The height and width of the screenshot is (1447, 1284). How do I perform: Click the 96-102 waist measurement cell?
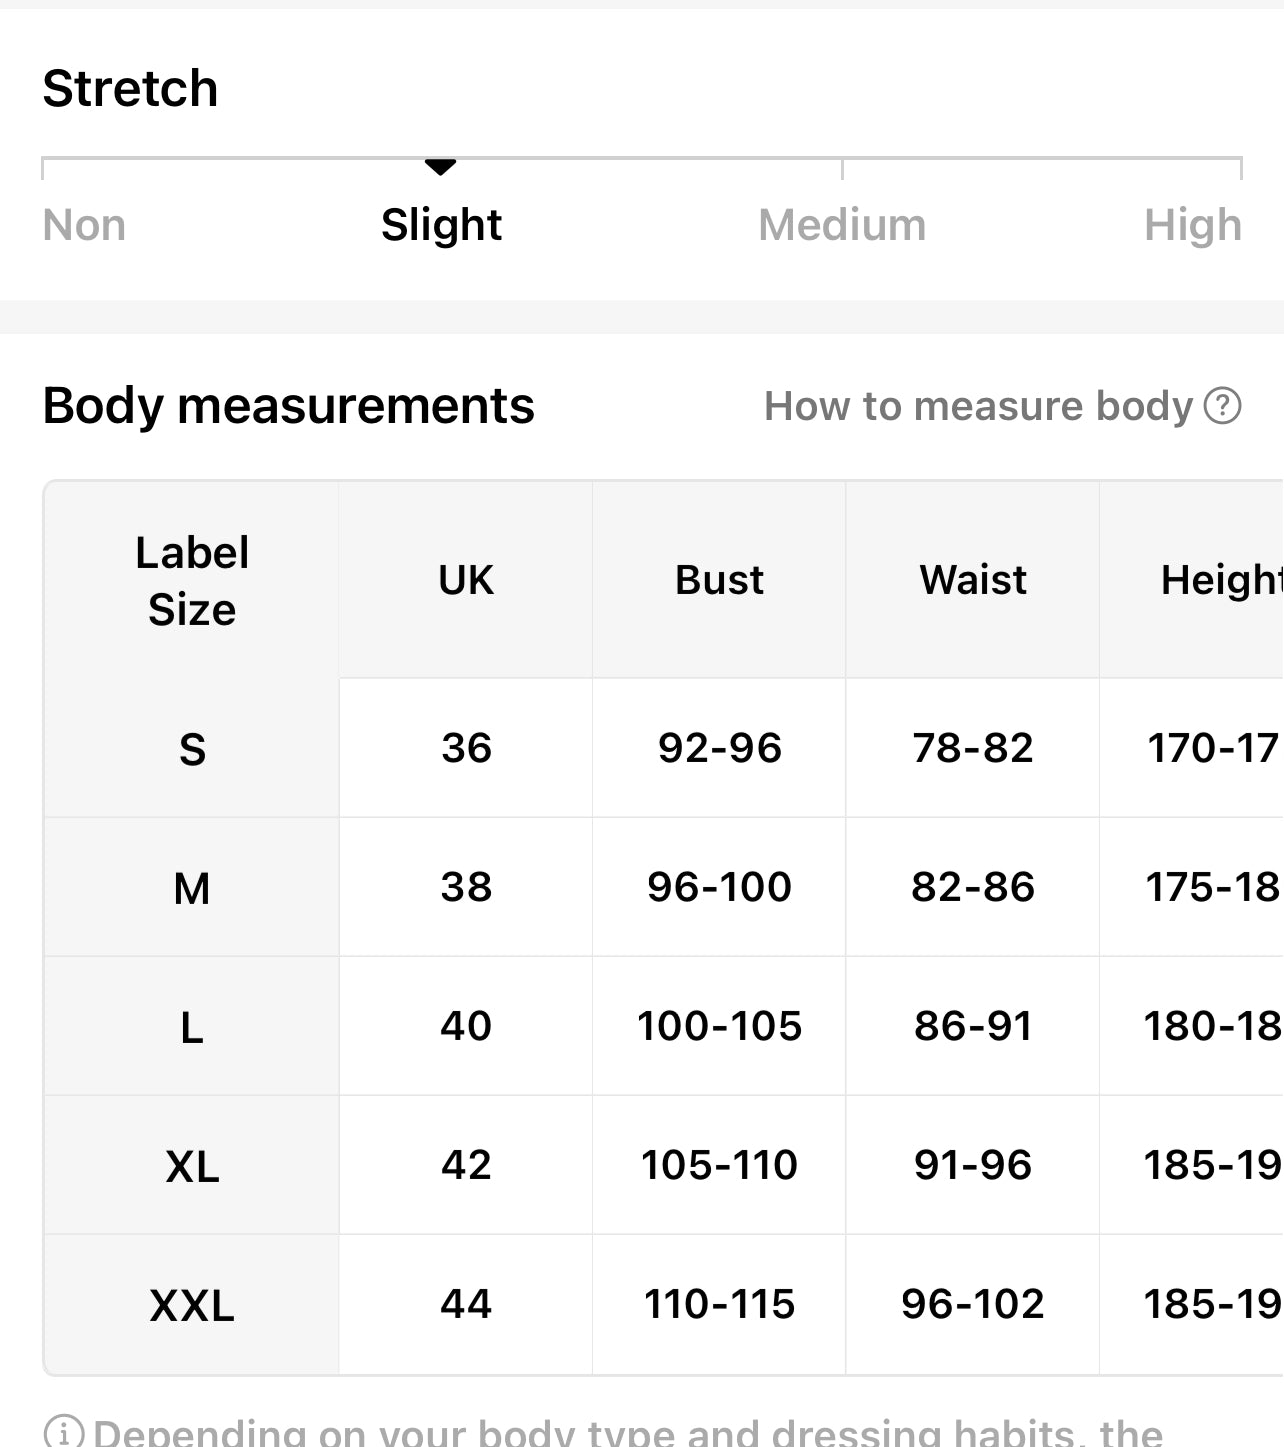pos(973,1304)
